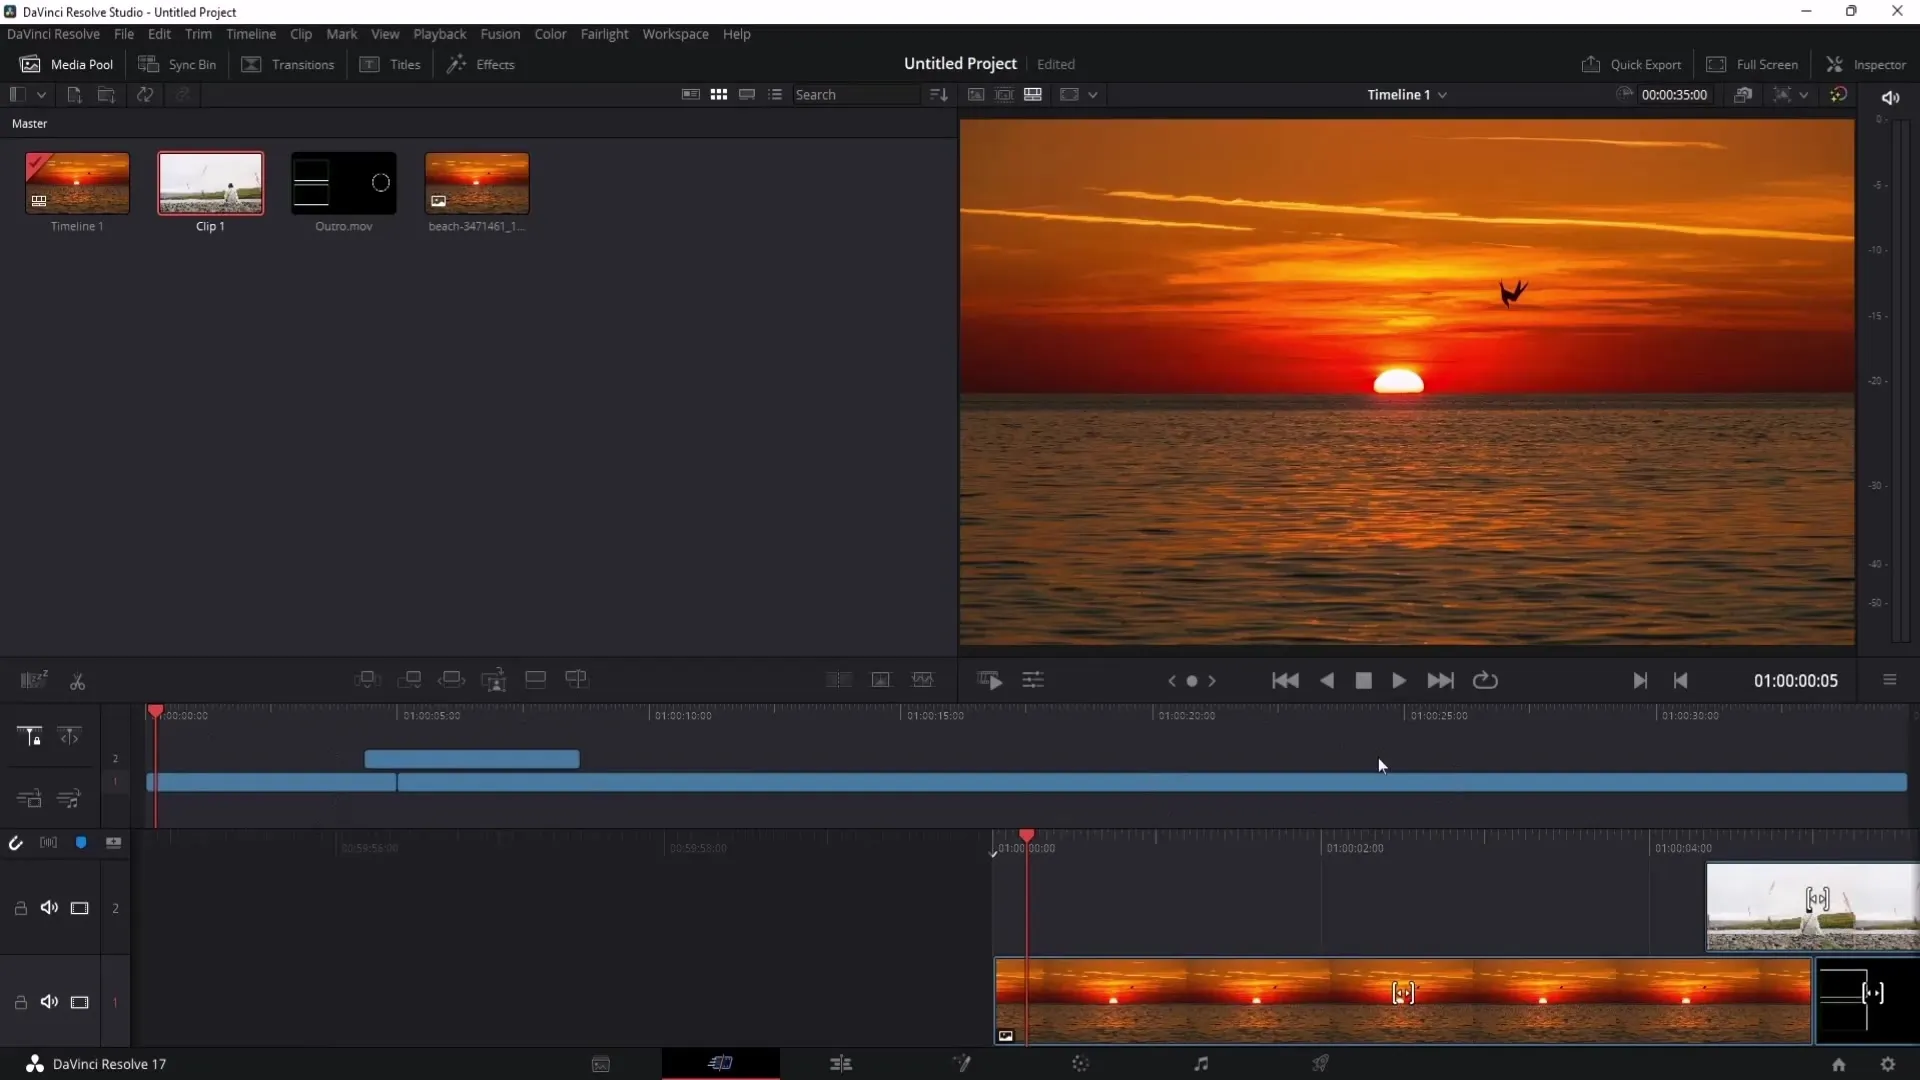Viewport: 1920px width, 1080px height.
Task: Open the sort order icon beside Search
Action: (x=938, y=94)
